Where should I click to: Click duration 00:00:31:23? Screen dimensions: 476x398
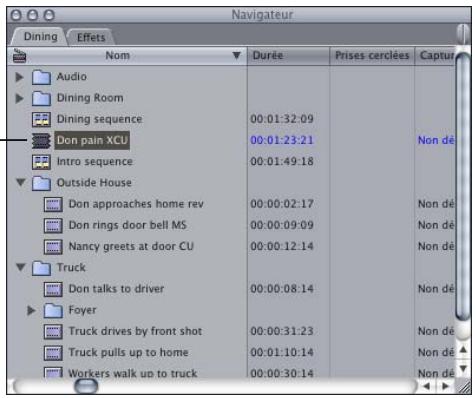pyautogui.click(x=282, y=331)
